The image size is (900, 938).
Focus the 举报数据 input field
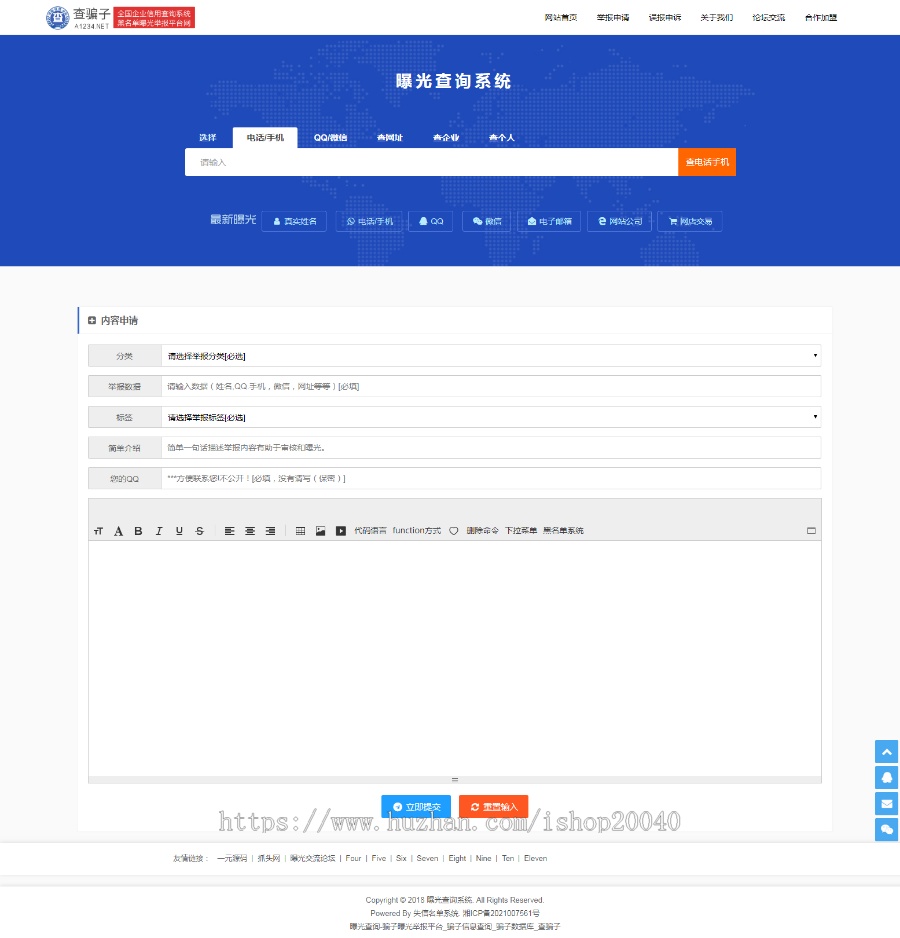coord(491,386)
